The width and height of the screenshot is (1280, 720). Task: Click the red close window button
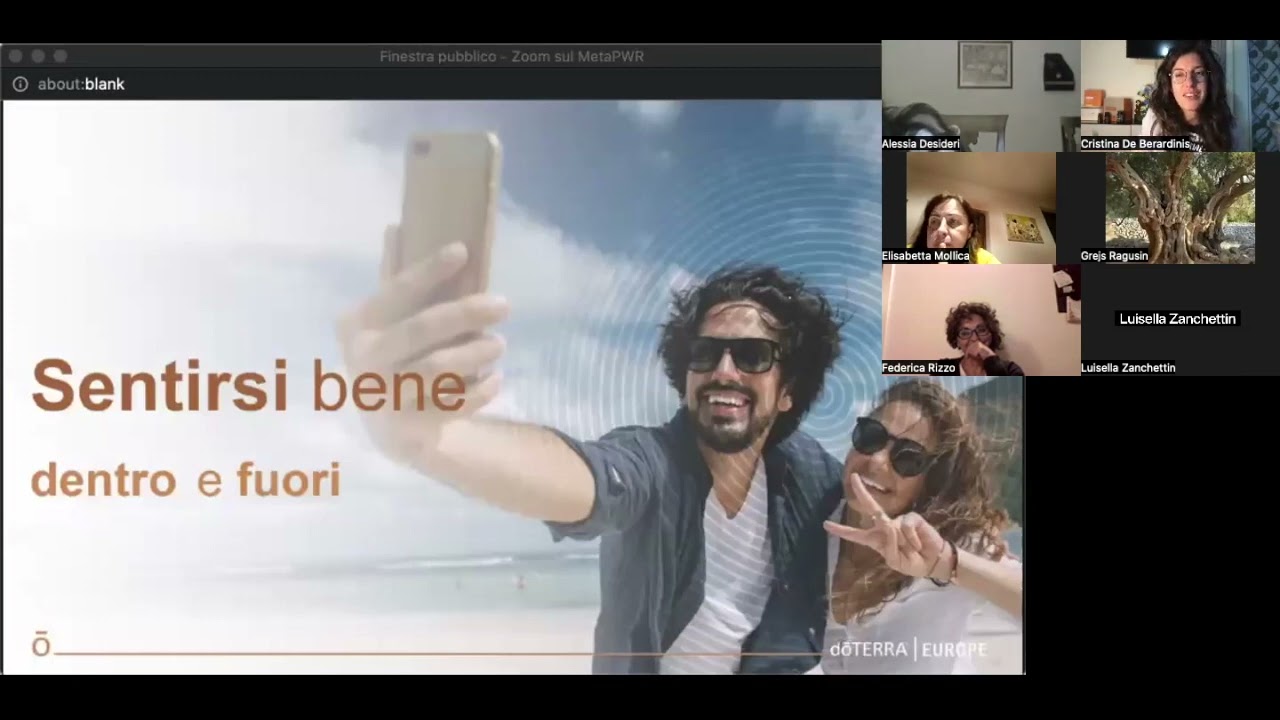[x=16, y=56]
